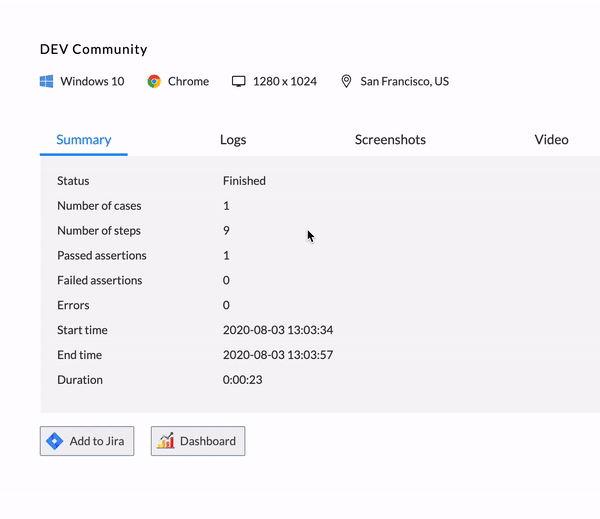
Task: Click the monitor resolution icon
Action: tap(239, 81)
